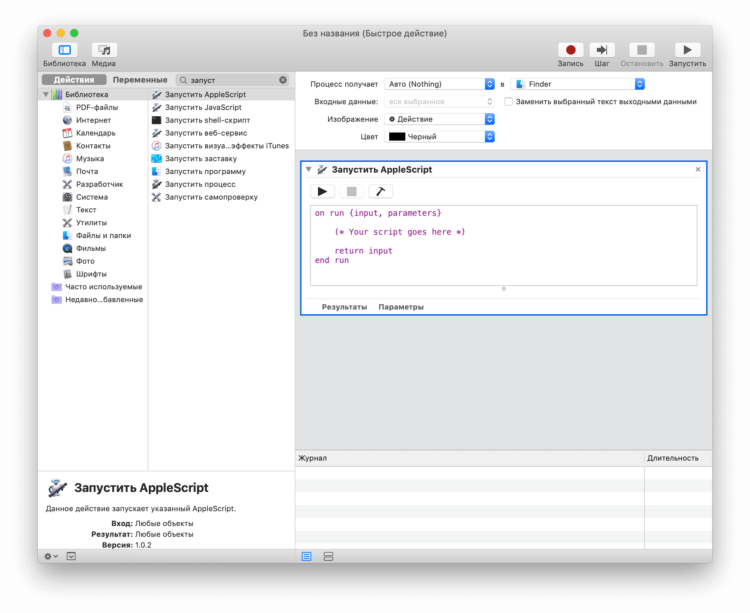Open the Изображение Действие dropdown
Screen dimensions: 750x613
pos(440,119)
